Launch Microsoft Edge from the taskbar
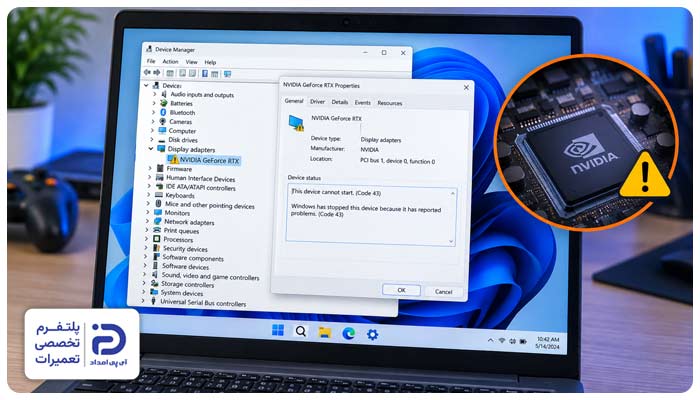 (x=348, y=333)
